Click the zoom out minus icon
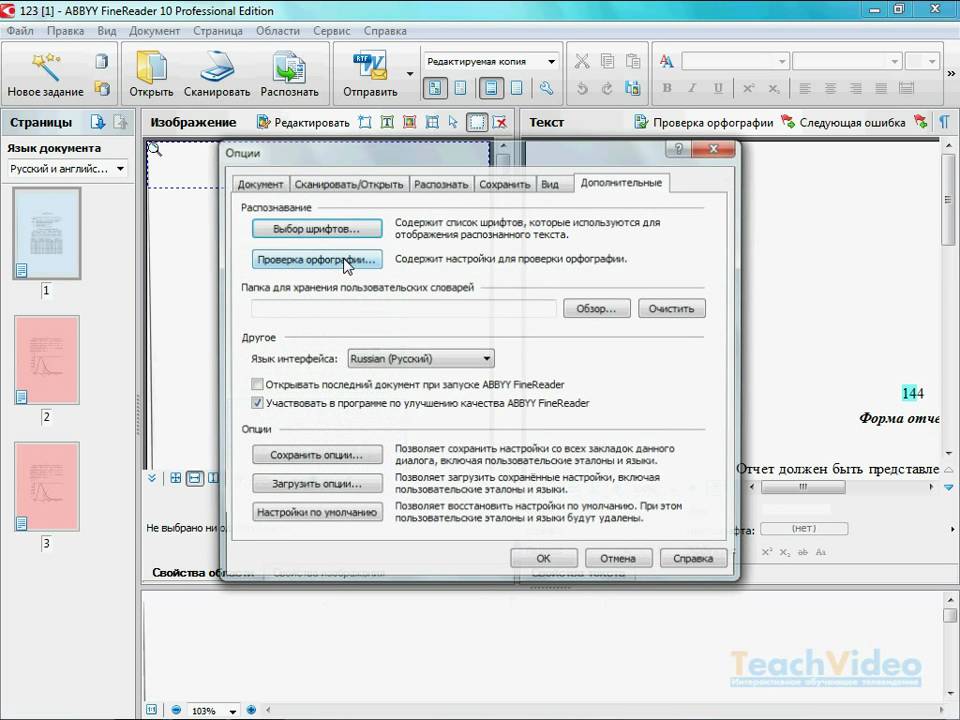The height and width of the screenshot is (720, 960). tap(176, 710)
